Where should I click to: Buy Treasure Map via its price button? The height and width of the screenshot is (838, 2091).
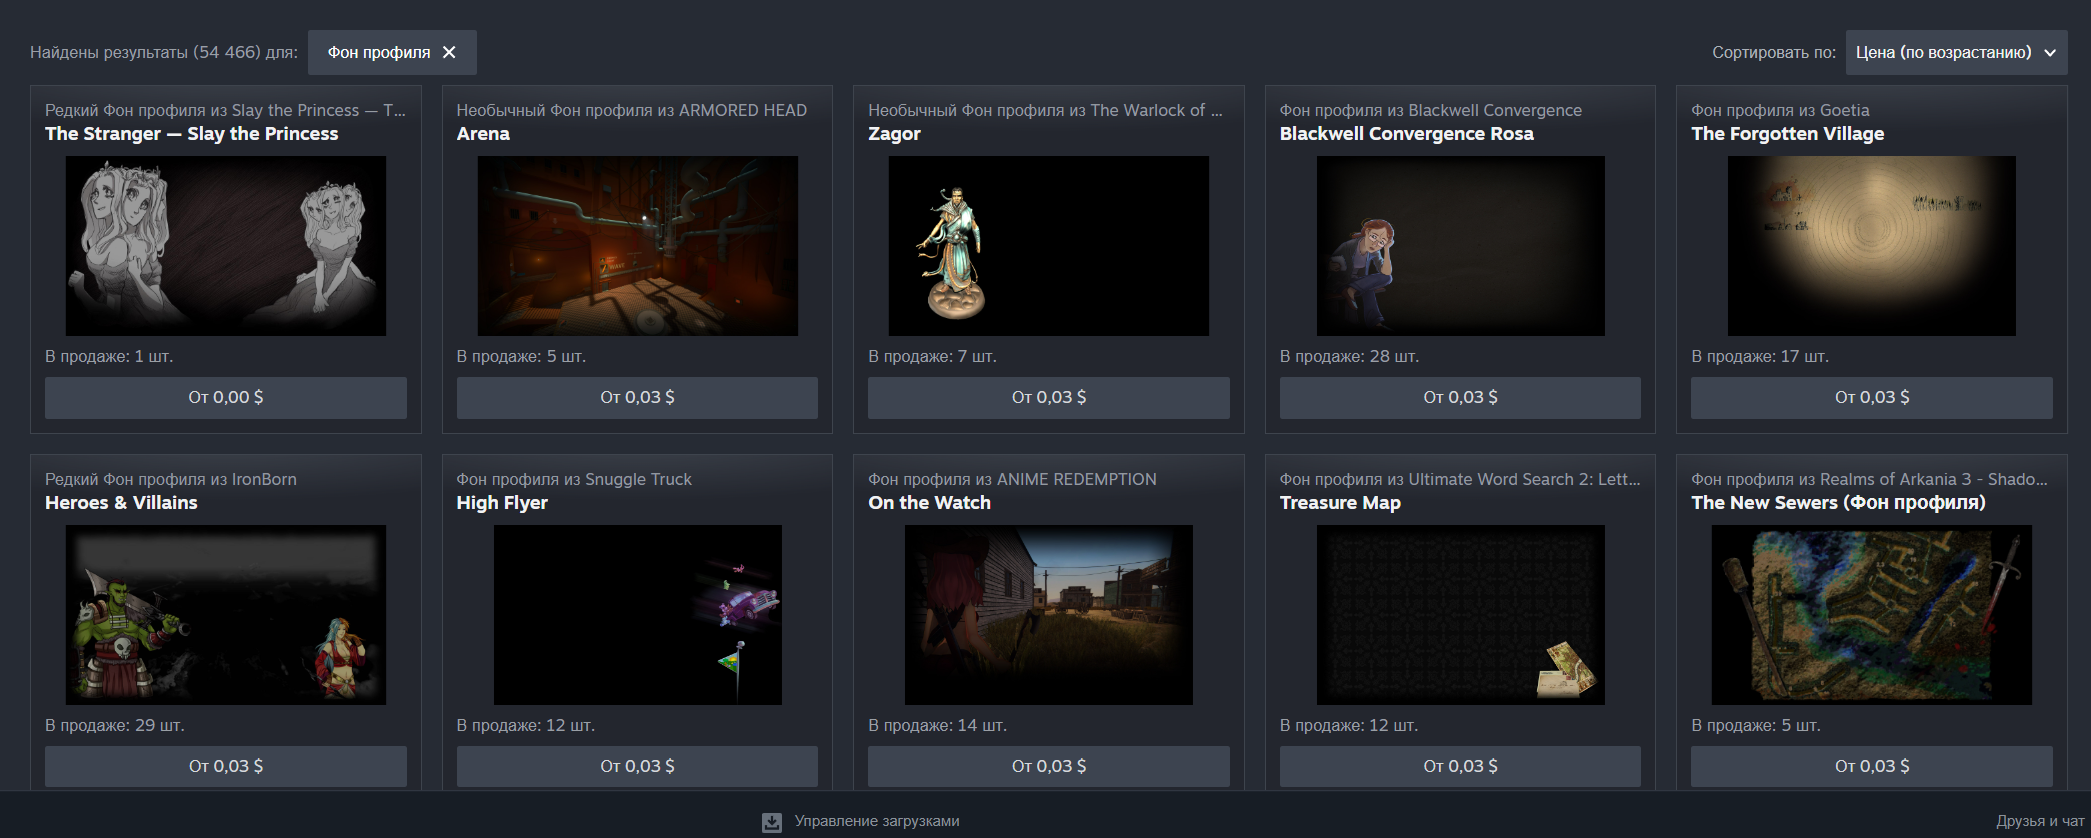[x=1460, y=766]
